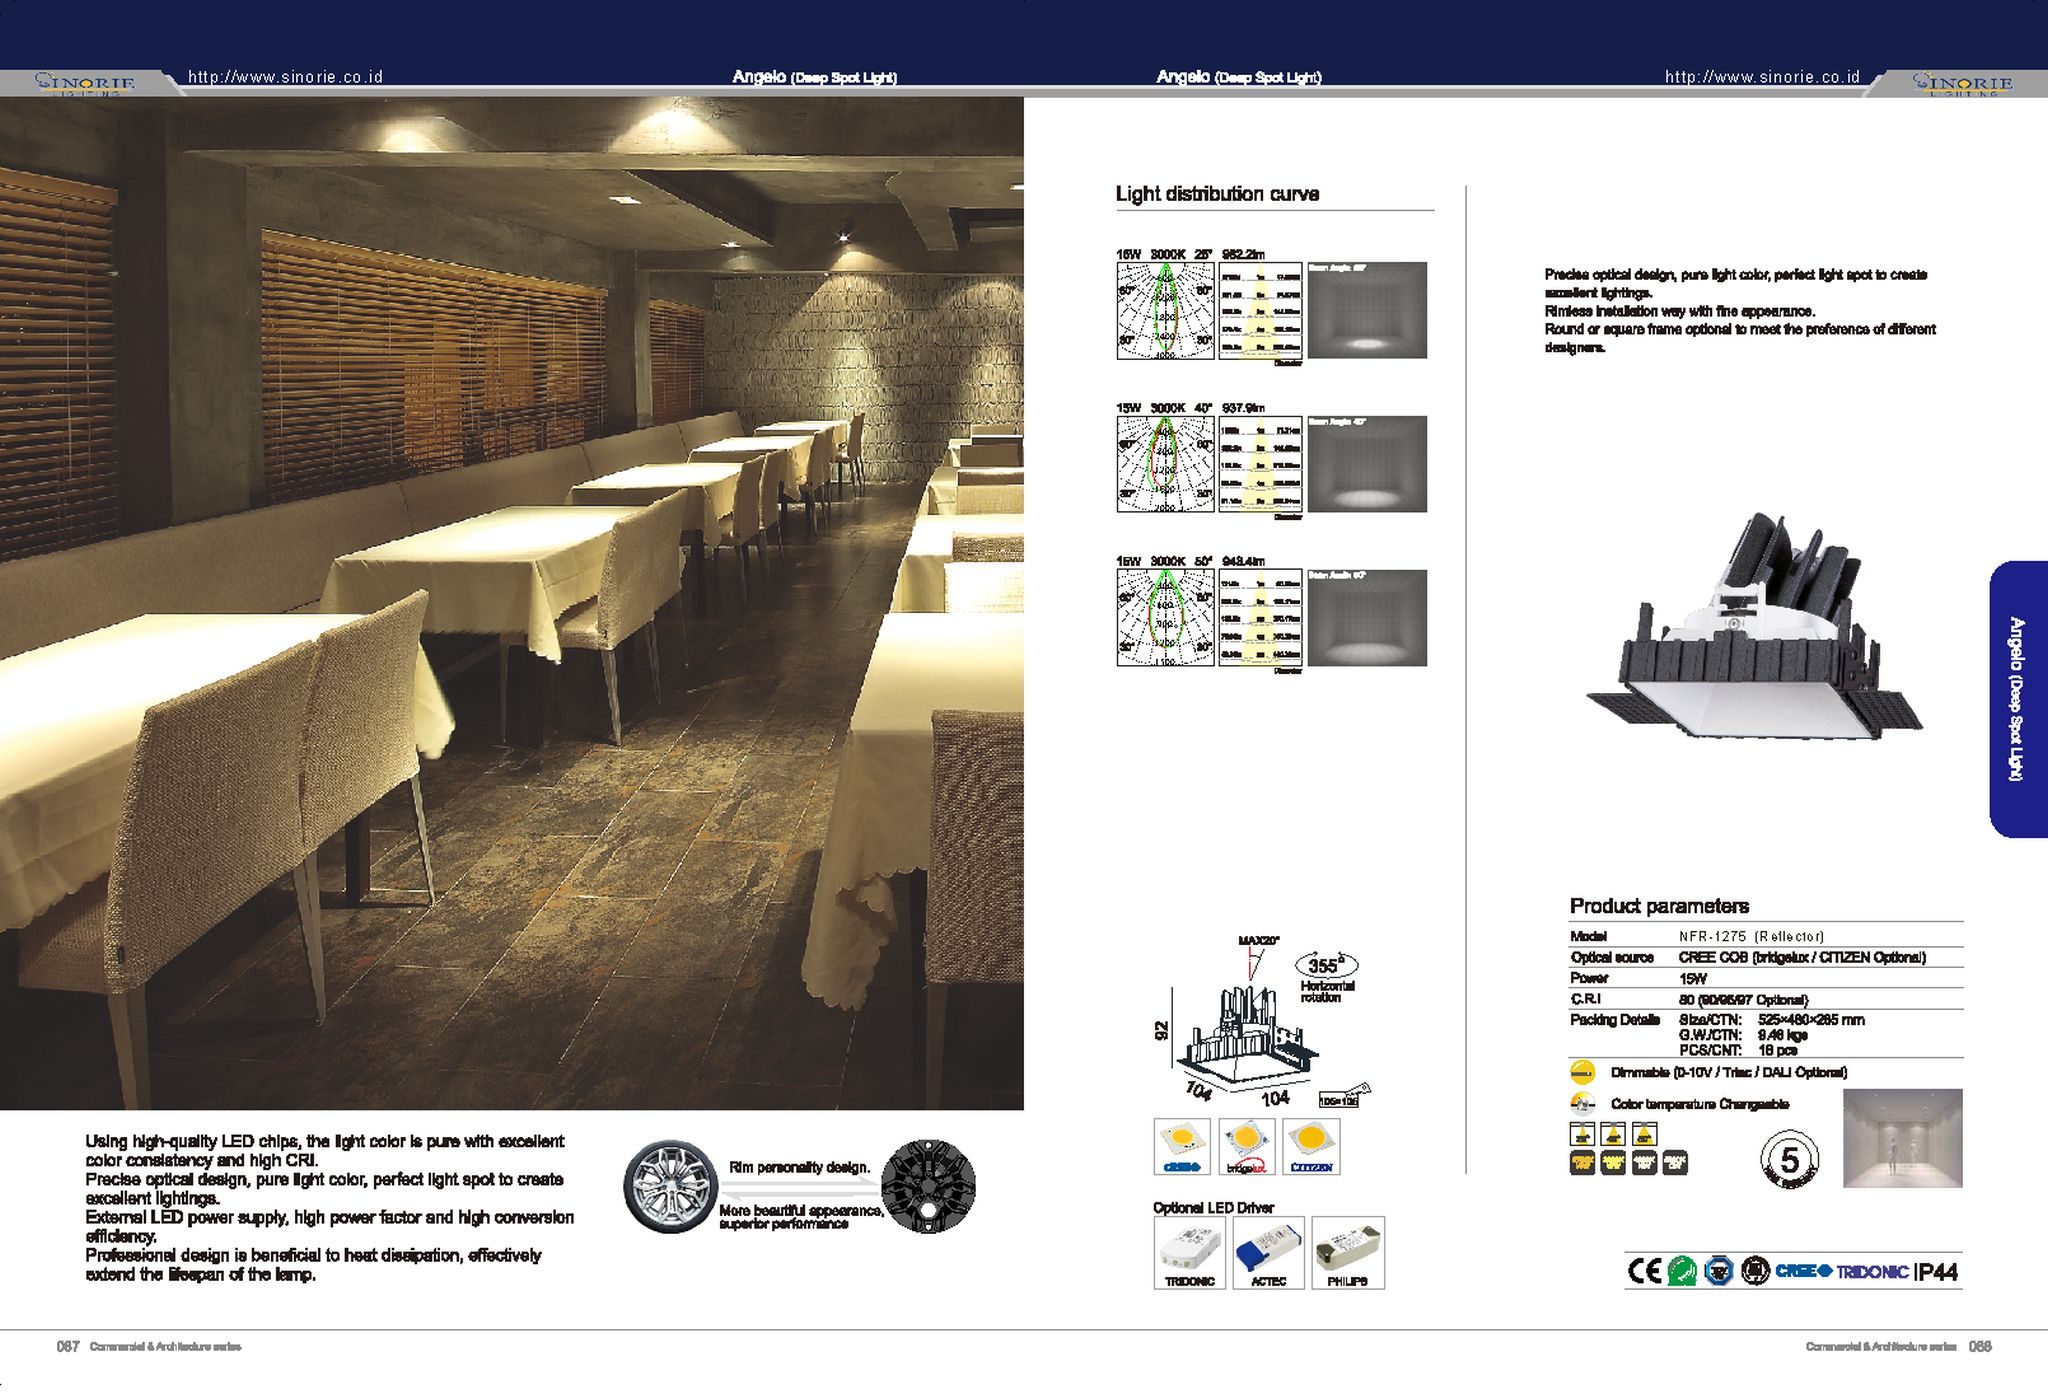Click the CE certification mark
This screenshot has height=1399, width=2048.
[1644, 1271]
